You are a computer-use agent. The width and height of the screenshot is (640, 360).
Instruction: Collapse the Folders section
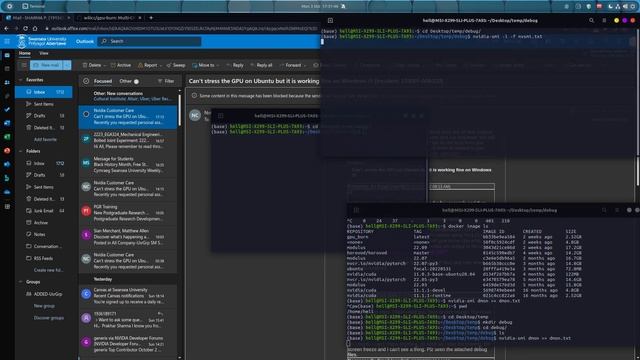point(20,151)
